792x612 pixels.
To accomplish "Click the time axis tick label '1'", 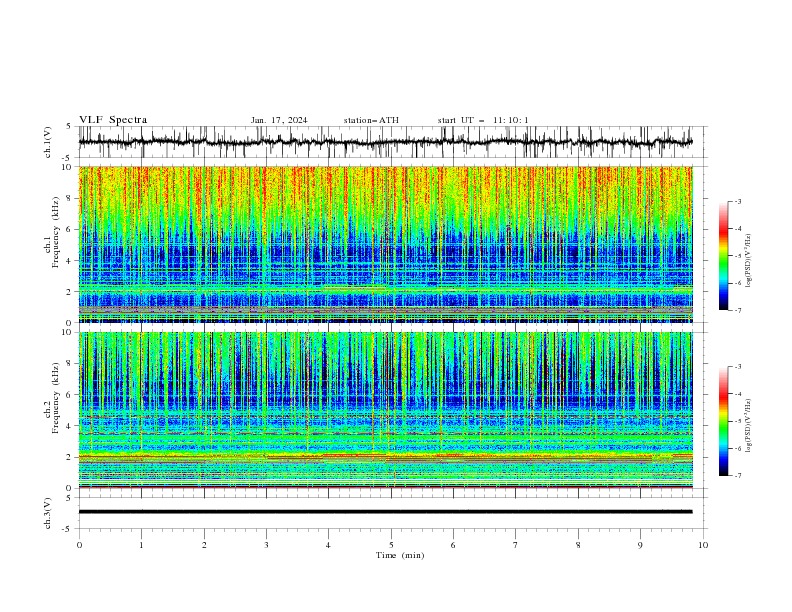I will 141,545.
